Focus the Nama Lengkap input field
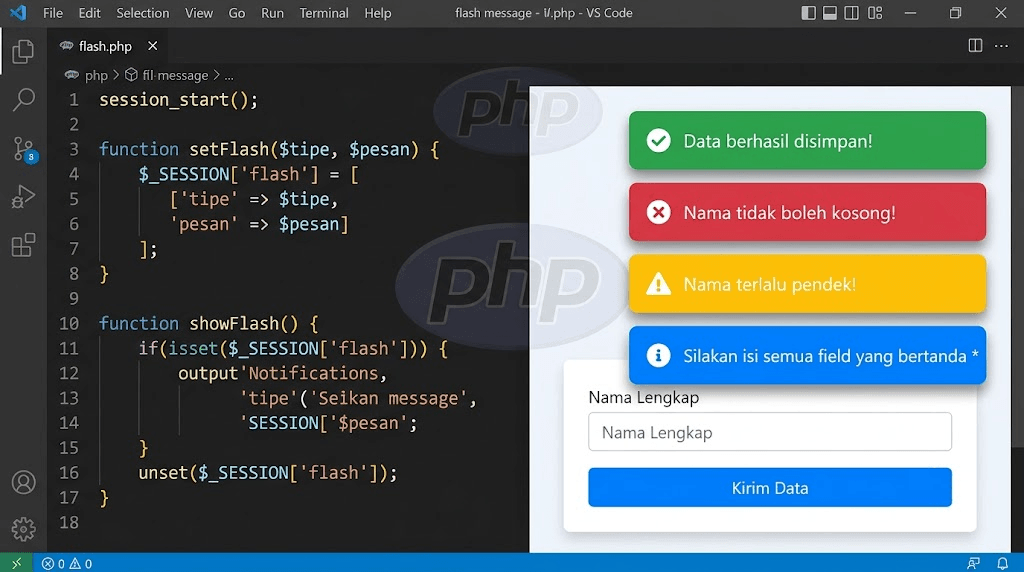Screen dimensions: 1024x572 (x=770, y=432)
